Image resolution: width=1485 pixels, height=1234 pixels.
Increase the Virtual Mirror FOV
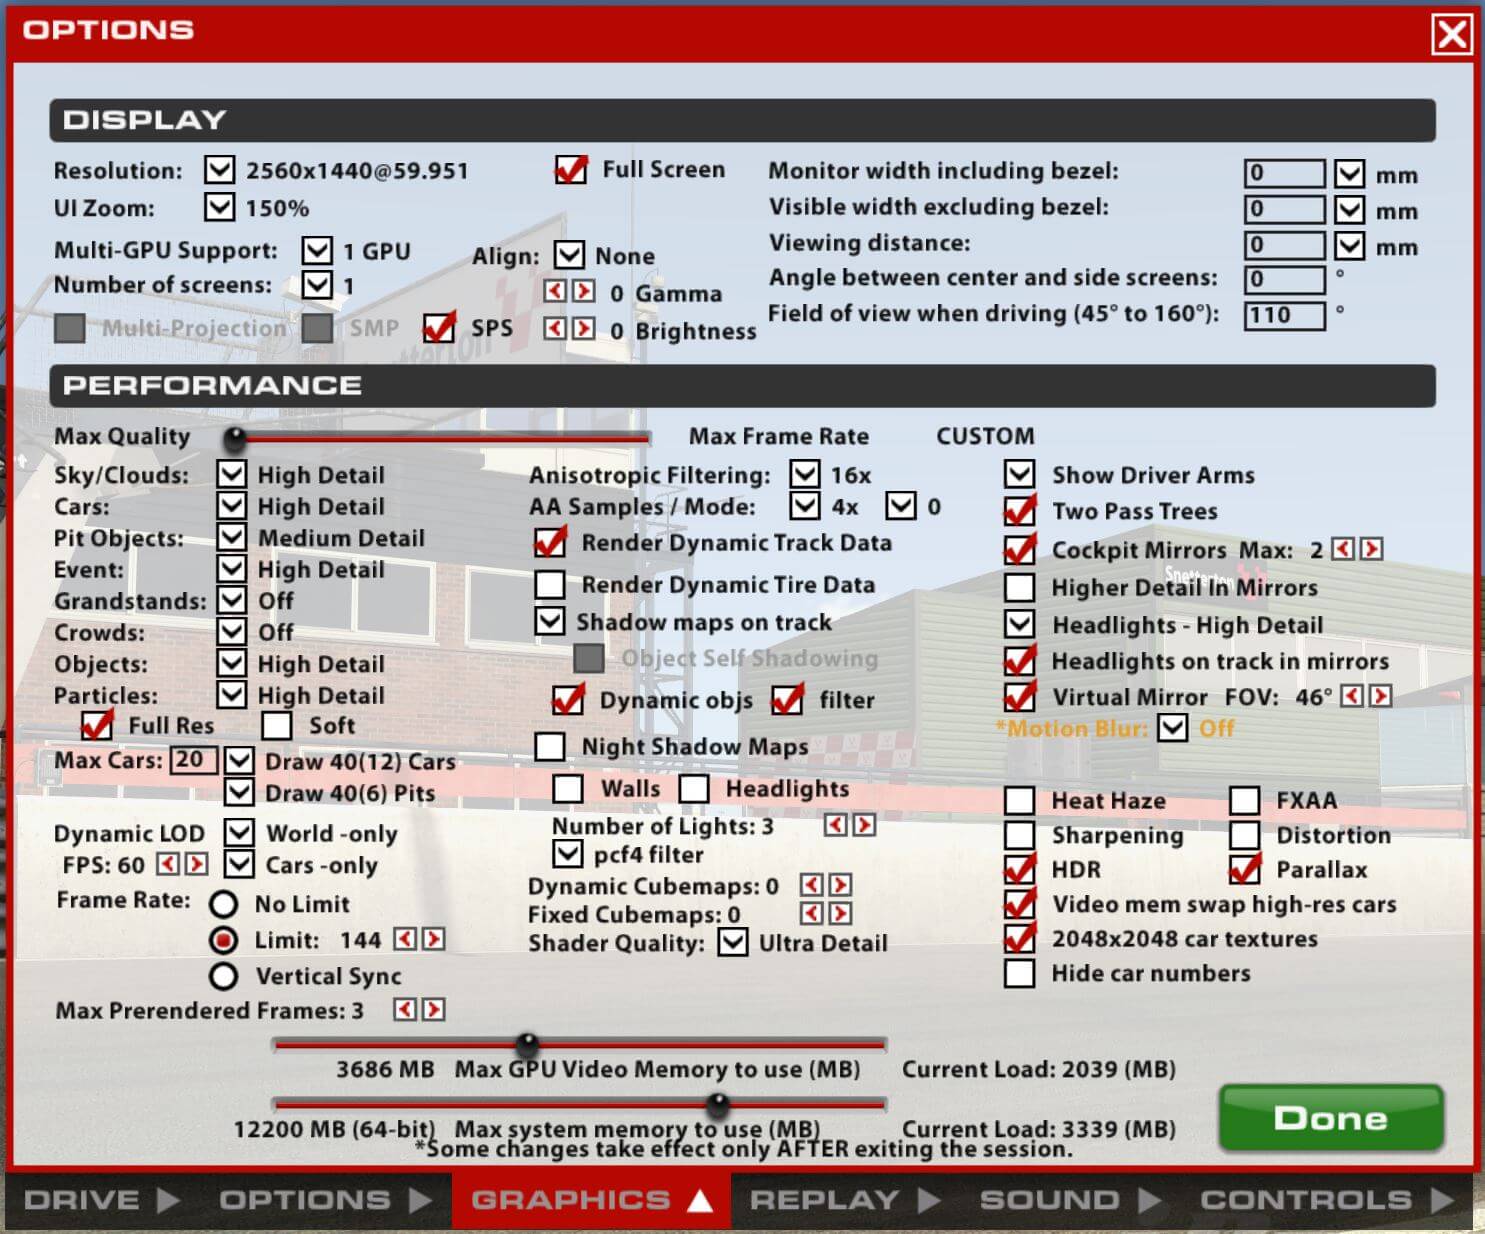point(1379,697)
